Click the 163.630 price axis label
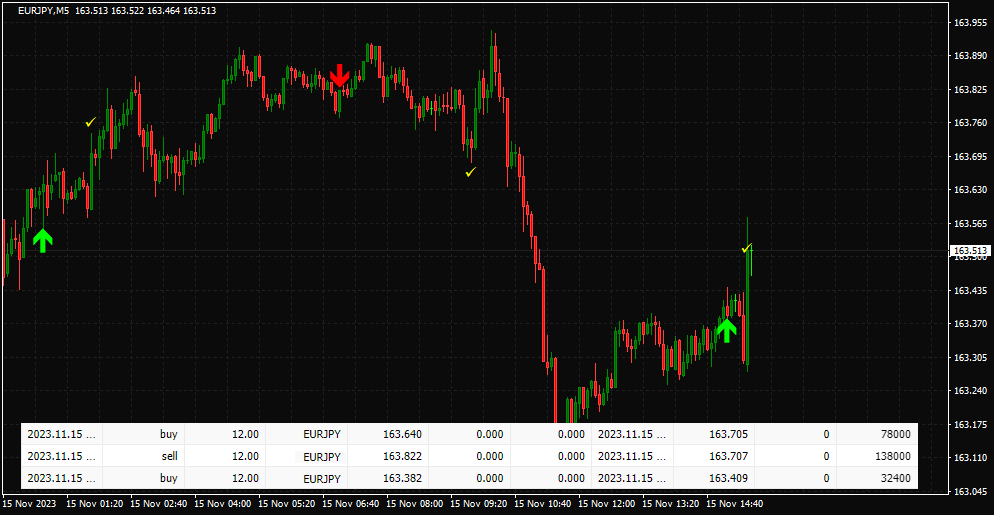Screen dimensions: 994x515 point(969,190)
